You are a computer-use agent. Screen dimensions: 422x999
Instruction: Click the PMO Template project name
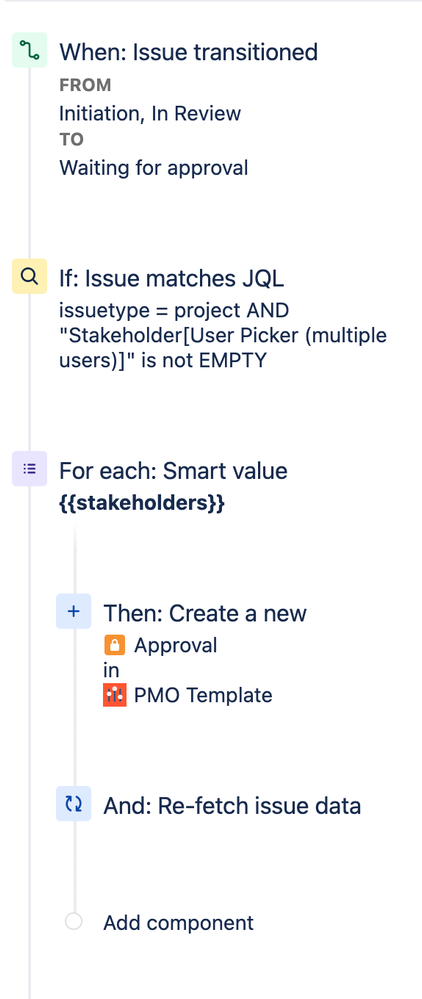pos(203,695)
